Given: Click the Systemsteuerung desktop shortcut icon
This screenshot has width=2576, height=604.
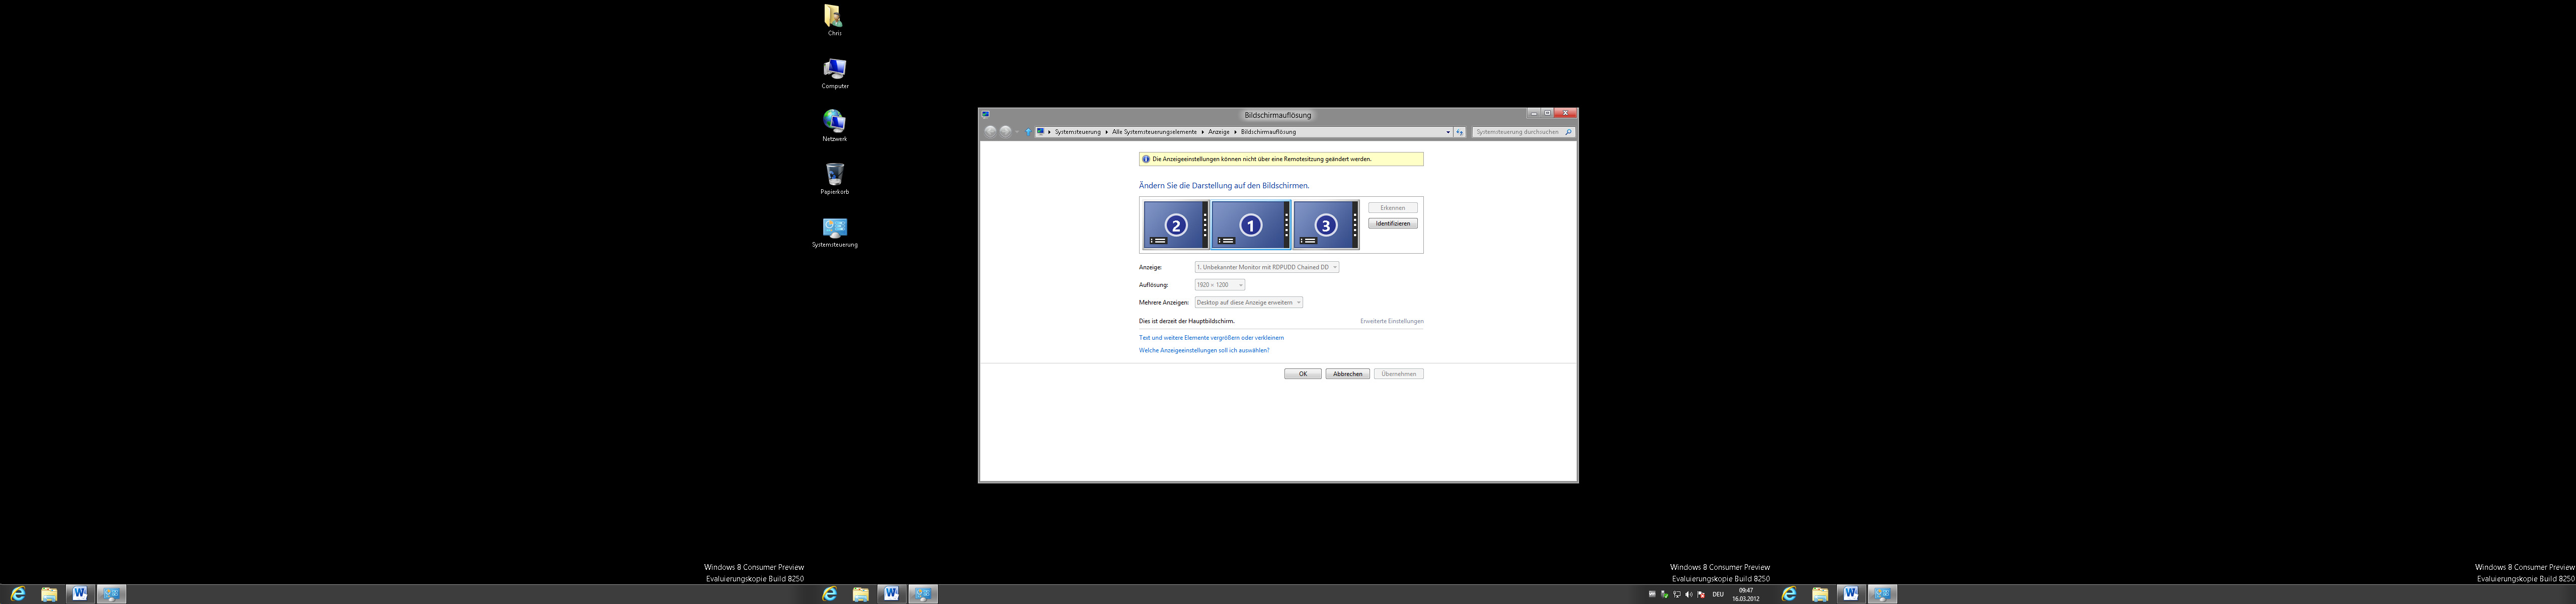Looking at the screenshot, I should pyautogui.click(x=834, y=228).
